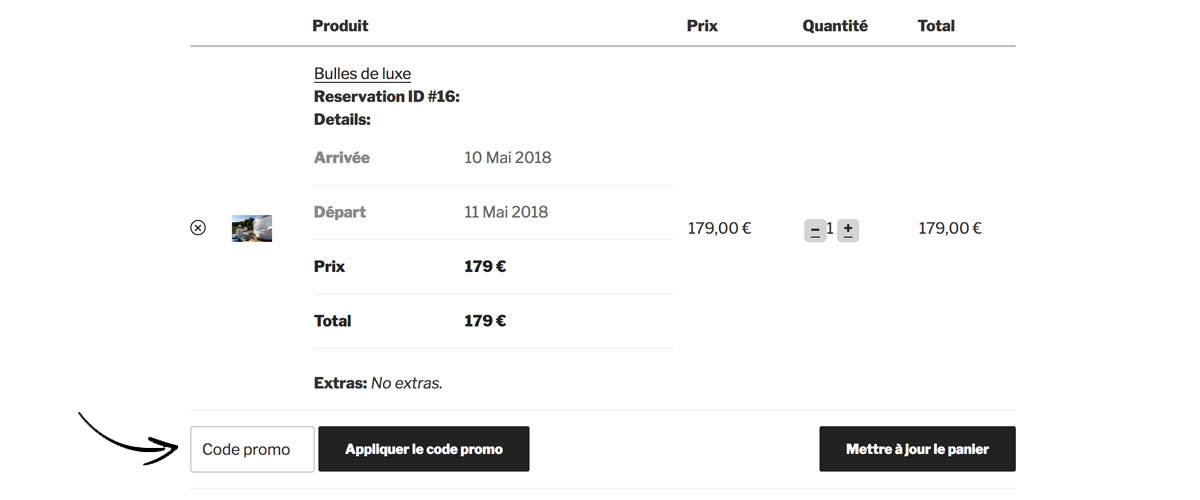
Task: Click the Quantité column header
Action: pyautogui.click(x=835, y=26)
